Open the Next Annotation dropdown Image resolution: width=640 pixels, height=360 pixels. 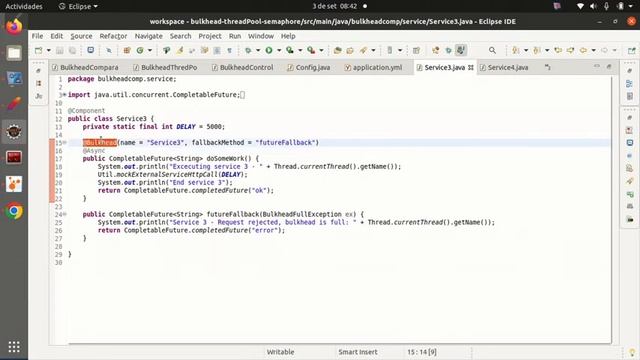point(526,50)
